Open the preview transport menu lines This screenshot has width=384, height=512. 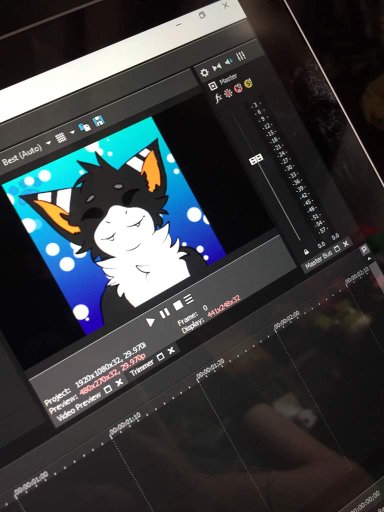coord(189,299)
